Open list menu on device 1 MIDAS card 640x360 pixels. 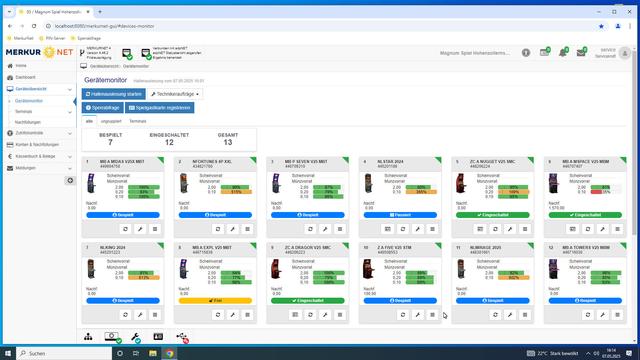point(155,229)
